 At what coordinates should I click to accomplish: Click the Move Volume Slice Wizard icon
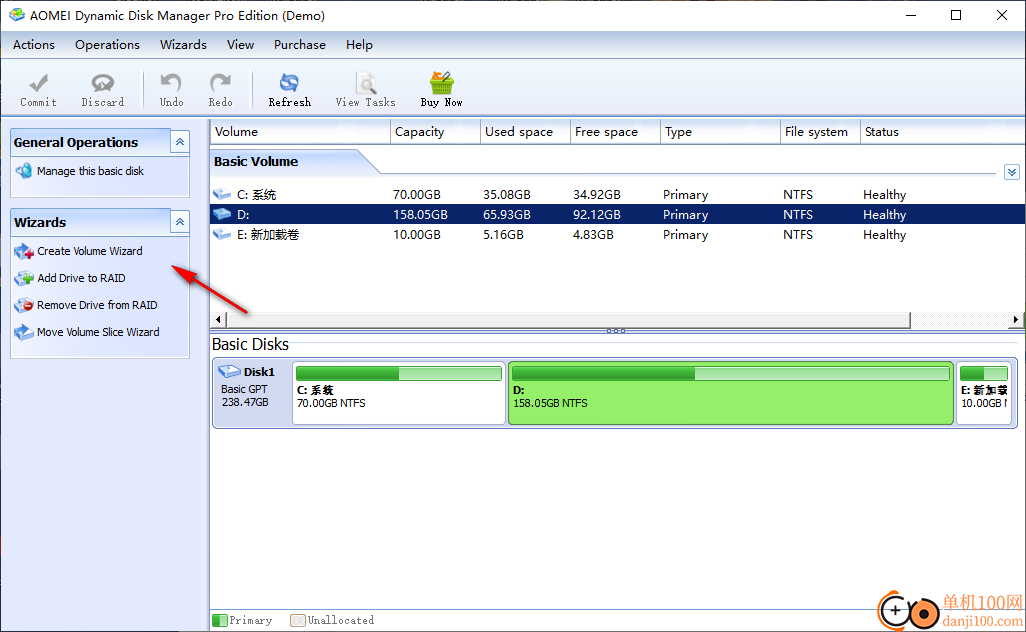(x=24, y=332)
